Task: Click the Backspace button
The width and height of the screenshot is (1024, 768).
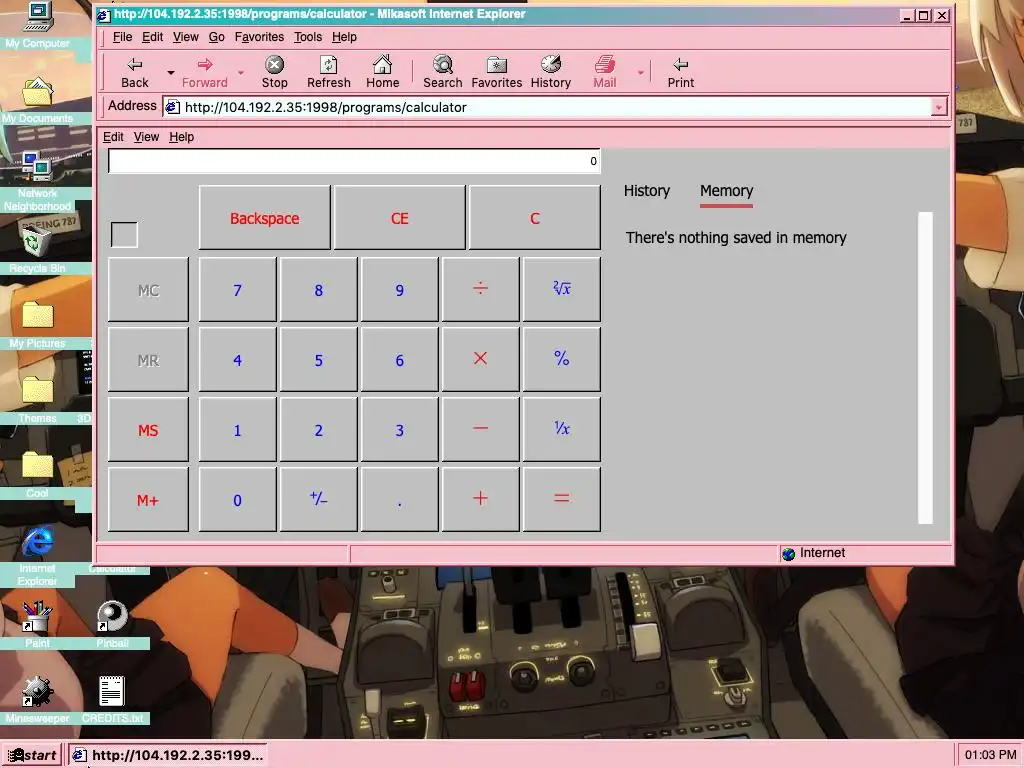Action: click(264, 217)
